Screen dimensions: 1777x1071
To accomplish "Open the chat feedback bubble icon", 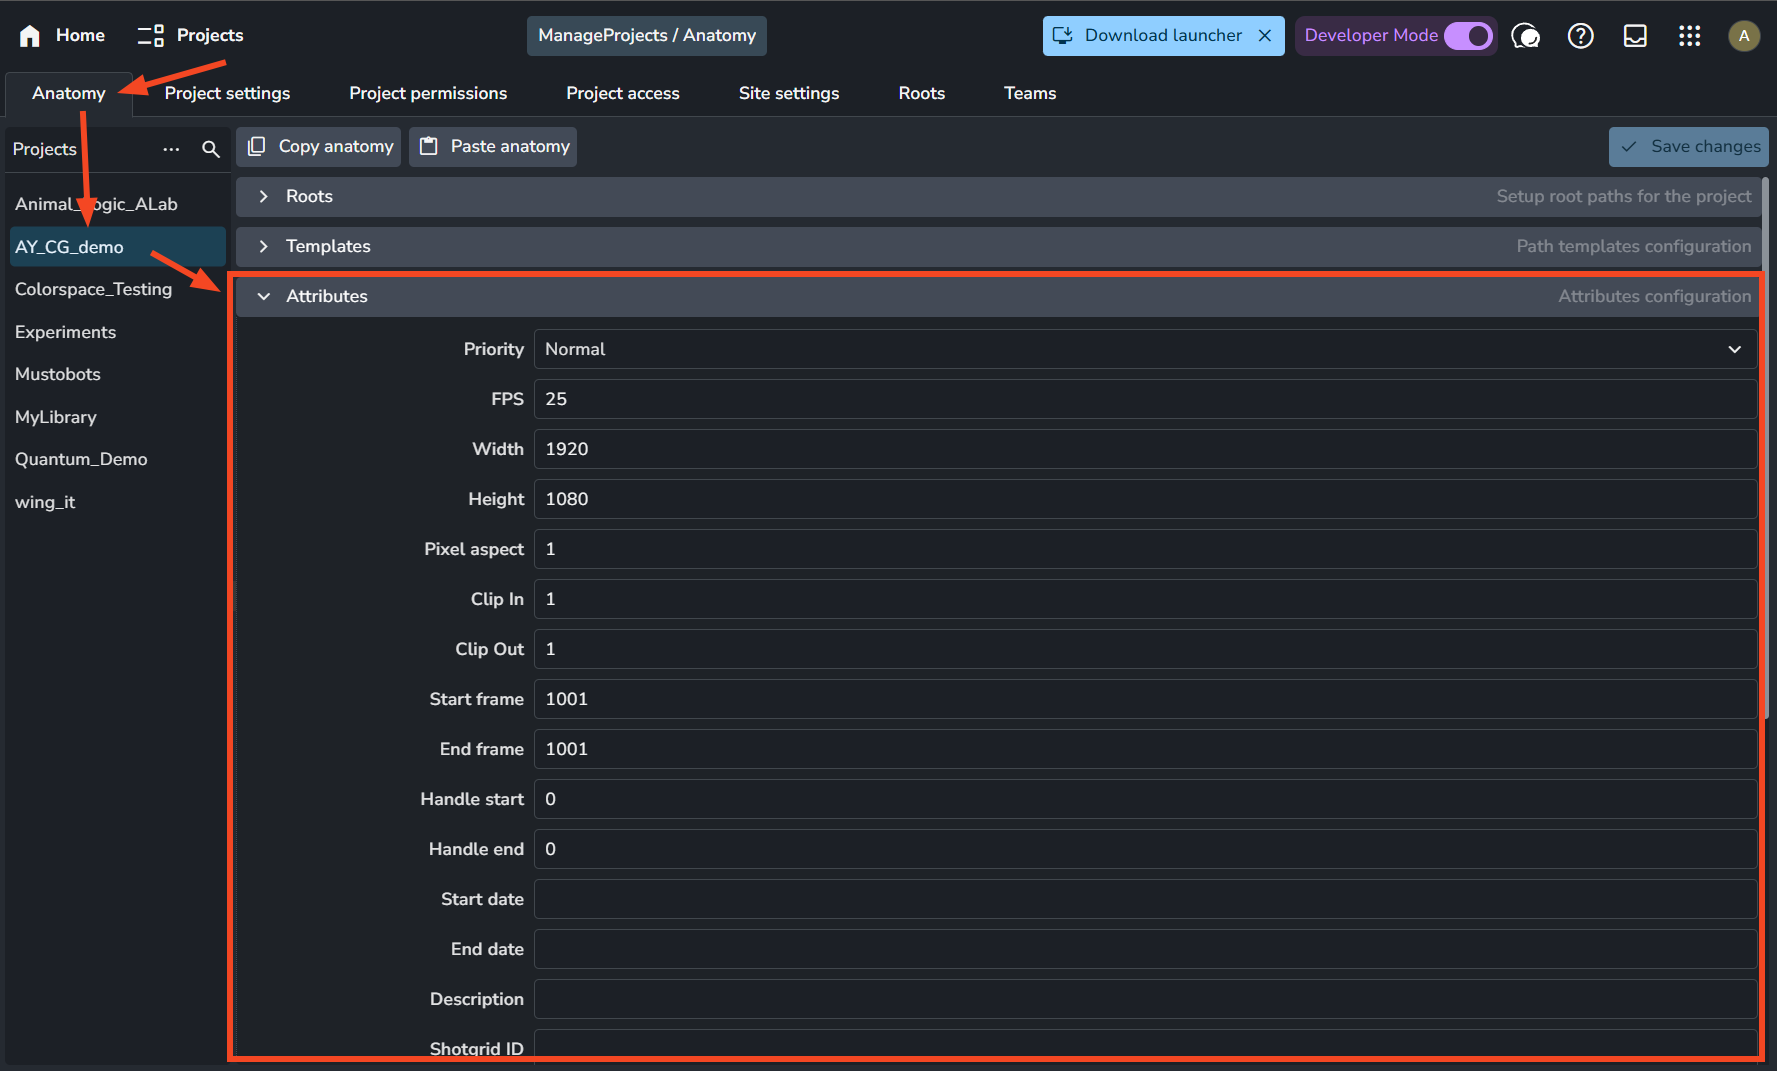I will tap(1525, 36).
